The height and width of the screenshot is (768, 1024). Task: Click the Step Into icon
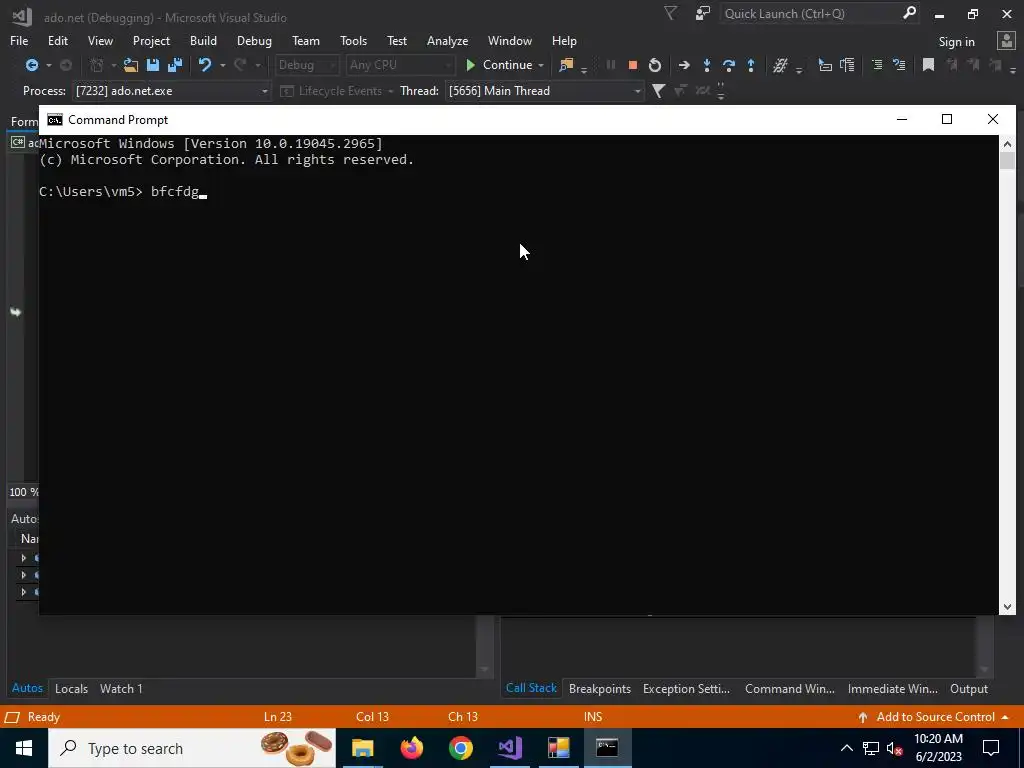(707, 65)
